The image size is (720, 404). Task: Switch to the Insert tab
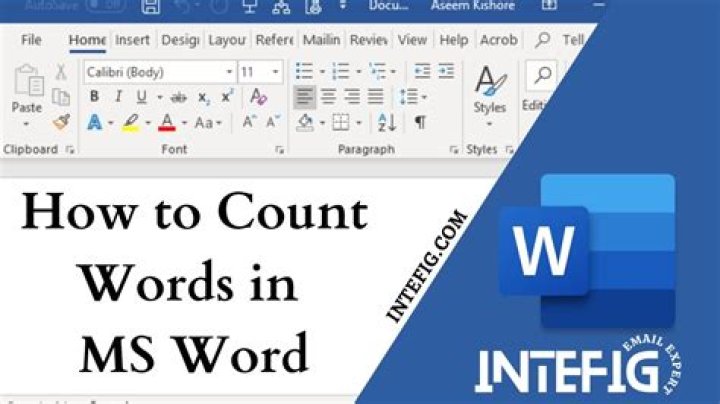click(x=132, y=40)
